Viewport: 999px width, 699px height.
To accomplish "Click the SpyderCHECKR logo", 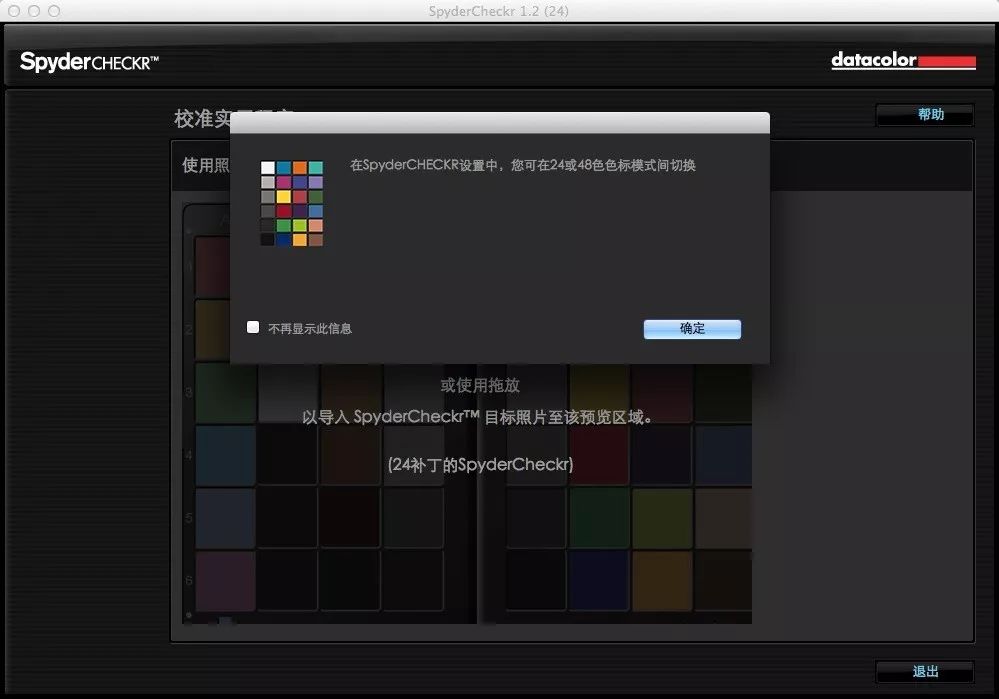I will tap(89, 62).
